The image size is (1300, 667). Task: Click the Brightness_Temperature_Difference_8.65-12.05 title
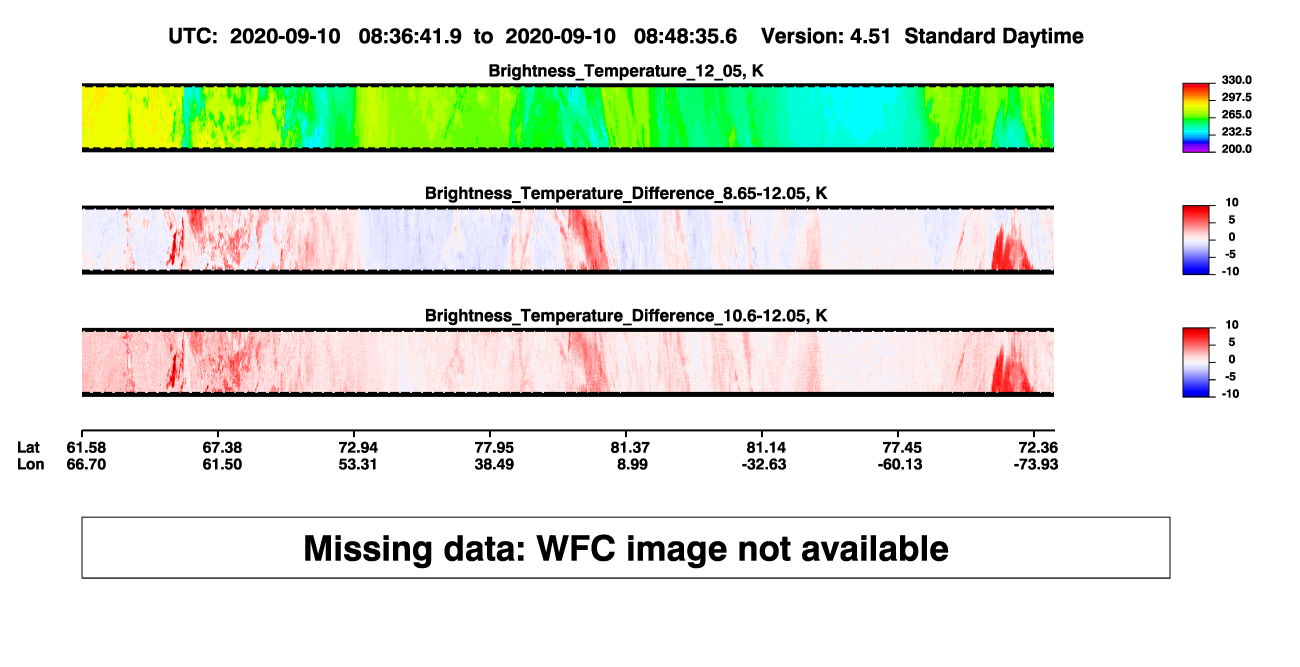point(626,193)
